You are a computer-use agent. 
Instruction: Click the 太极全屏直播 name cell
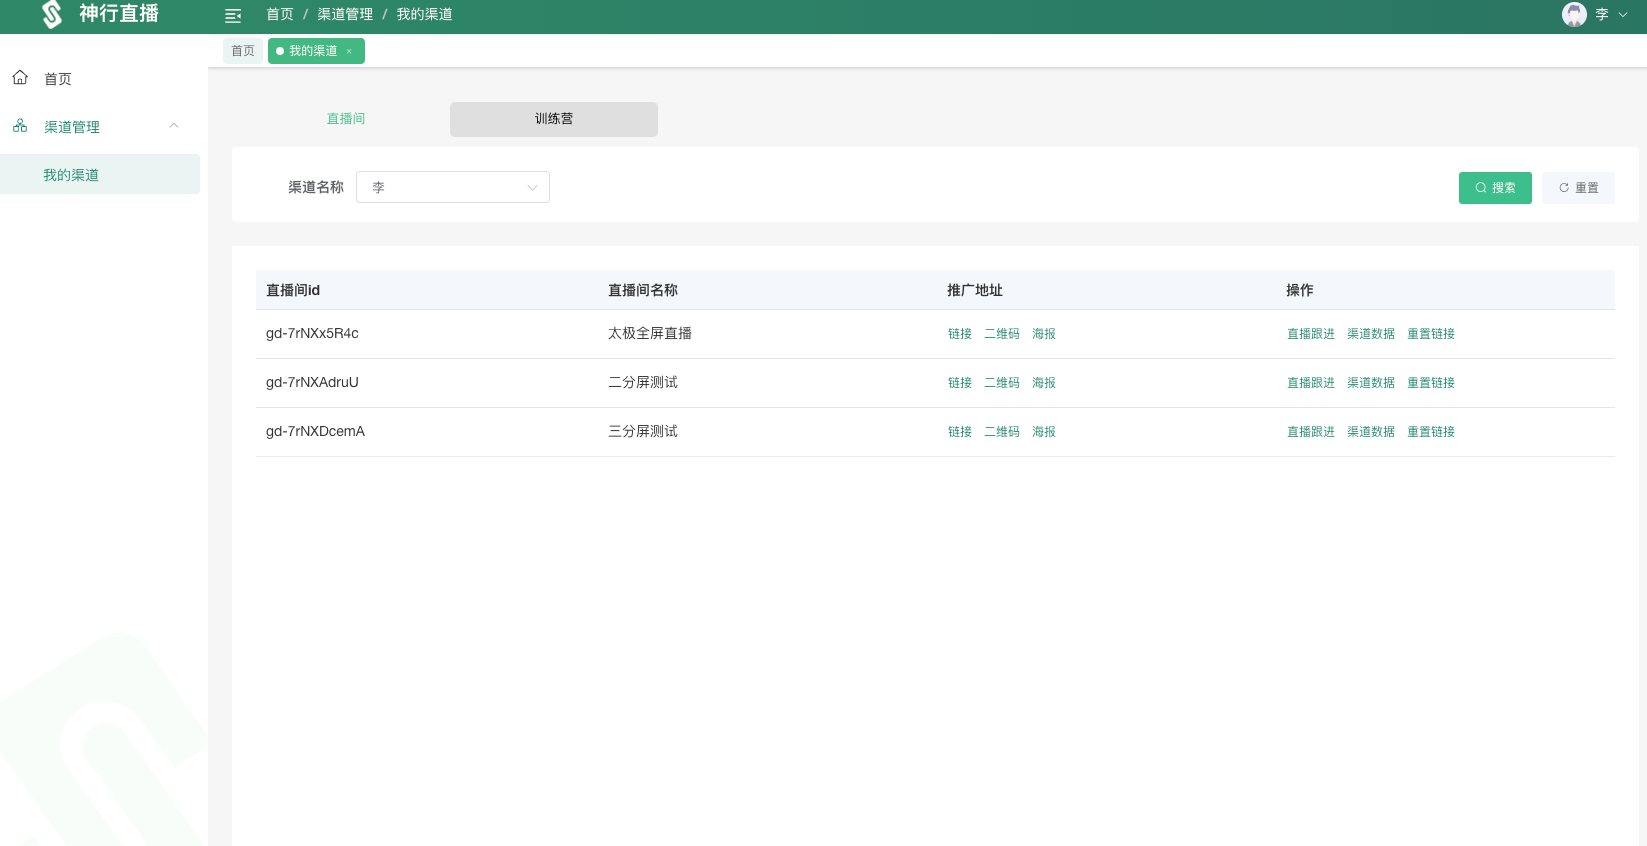click(x=650, y=333)
